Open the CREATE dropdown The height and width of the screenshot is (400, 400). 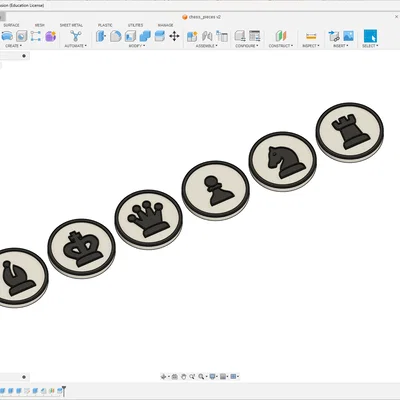[13, 46]
